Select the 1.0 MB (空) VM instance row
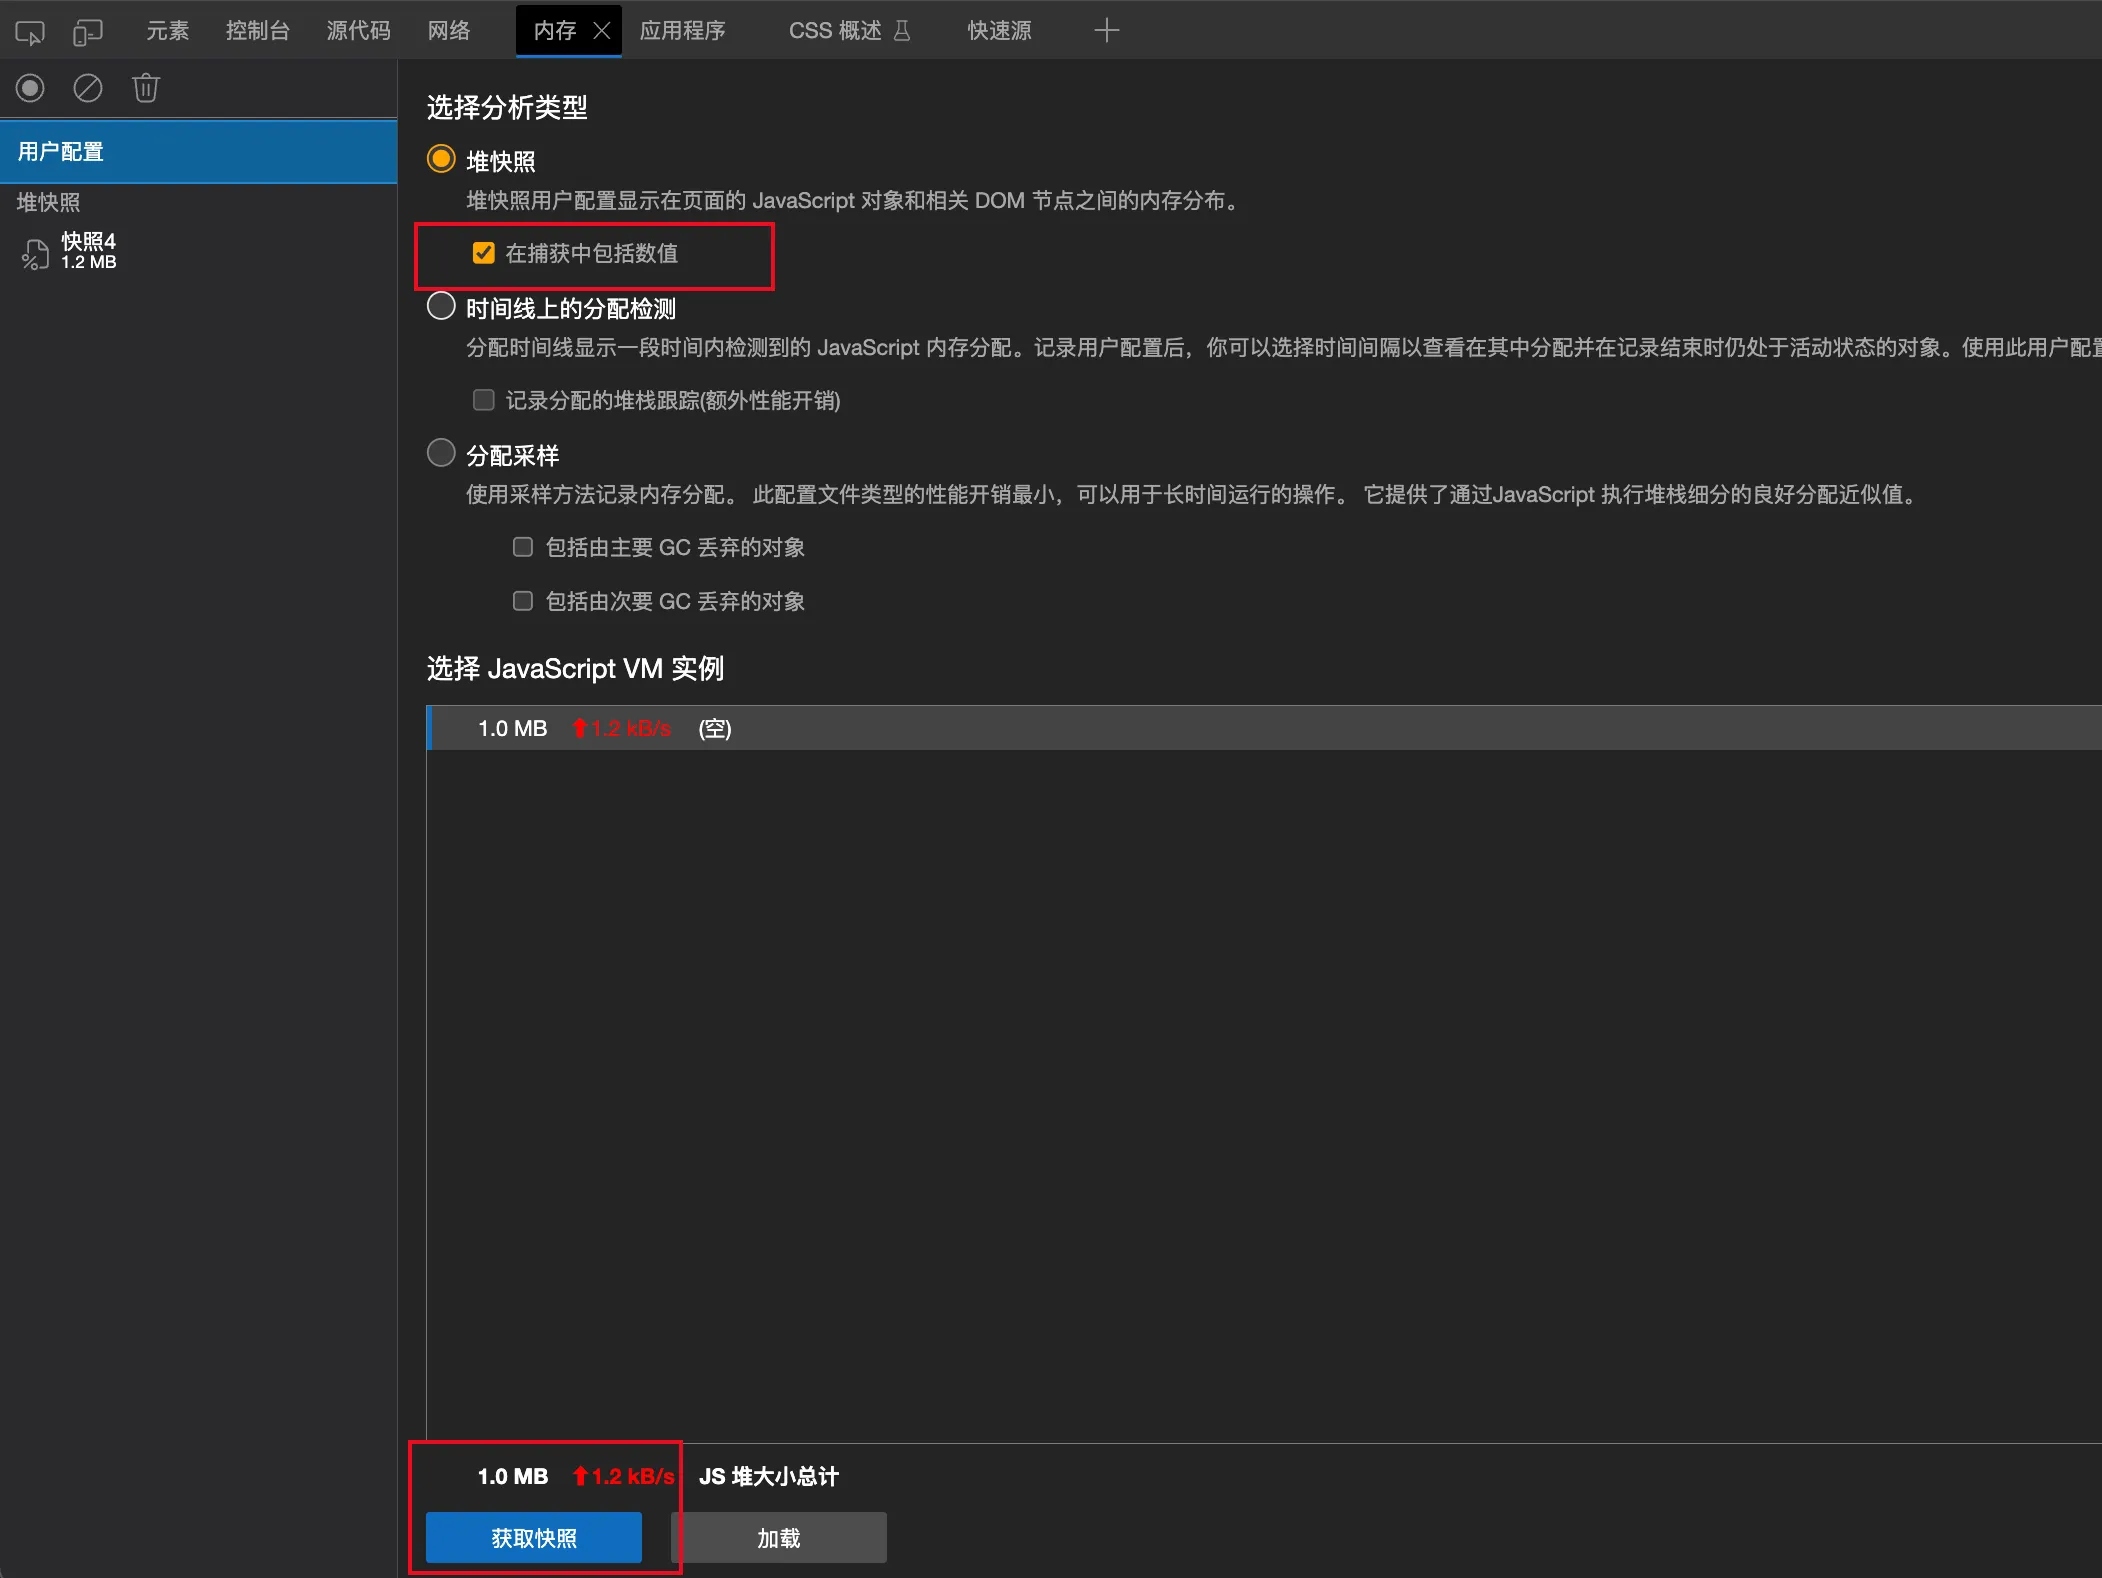 [1264, 728]
